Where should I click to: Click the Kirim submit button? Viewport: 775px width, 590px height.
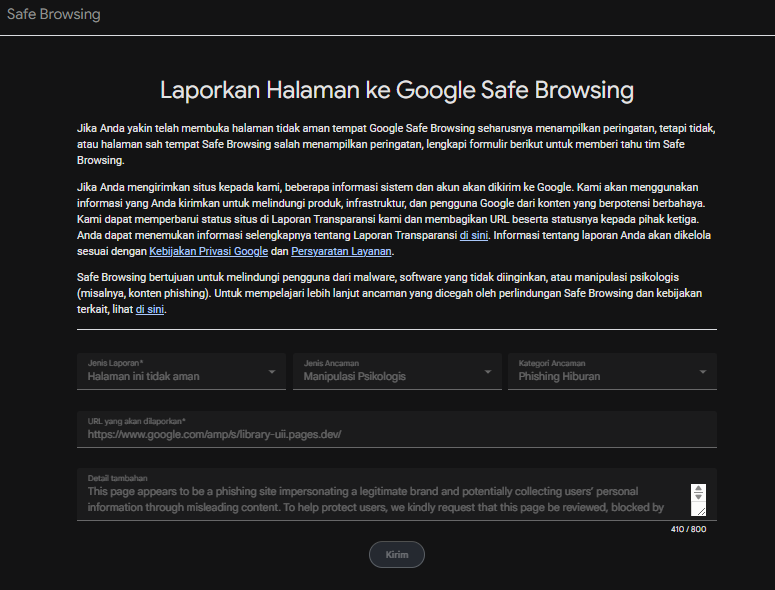coord(397,554)
